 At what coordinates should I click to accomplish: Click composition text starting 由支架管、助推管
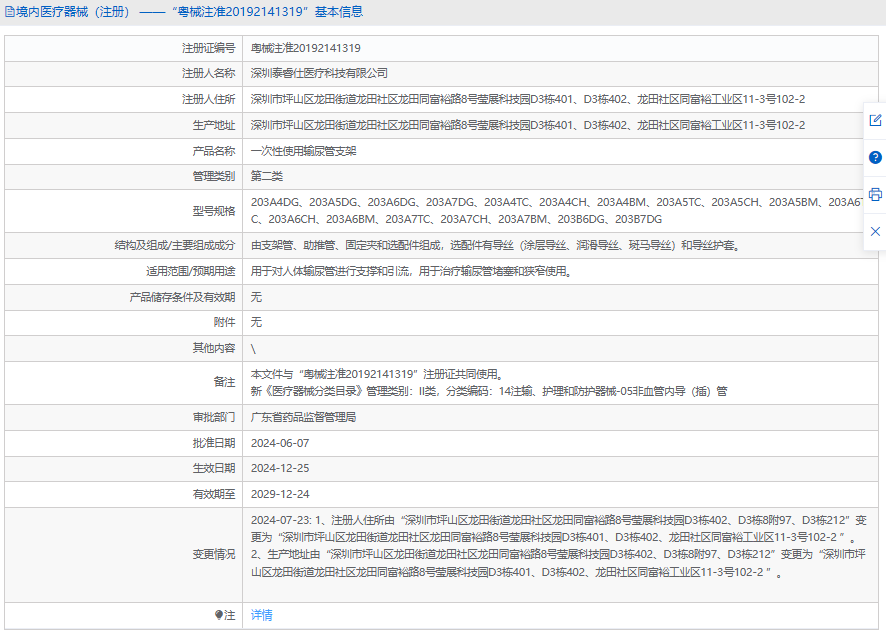(496, 245)
